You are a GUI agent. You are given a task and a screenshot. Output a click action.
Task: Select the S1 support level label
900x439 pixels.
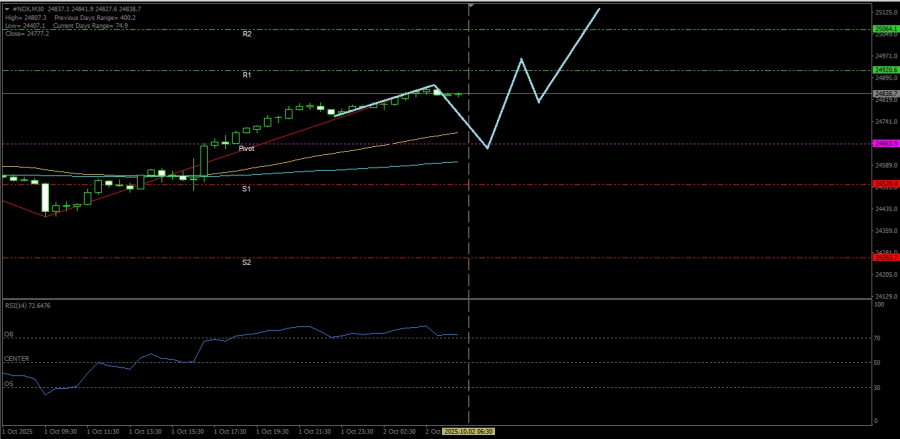click(x=246, y=189)
